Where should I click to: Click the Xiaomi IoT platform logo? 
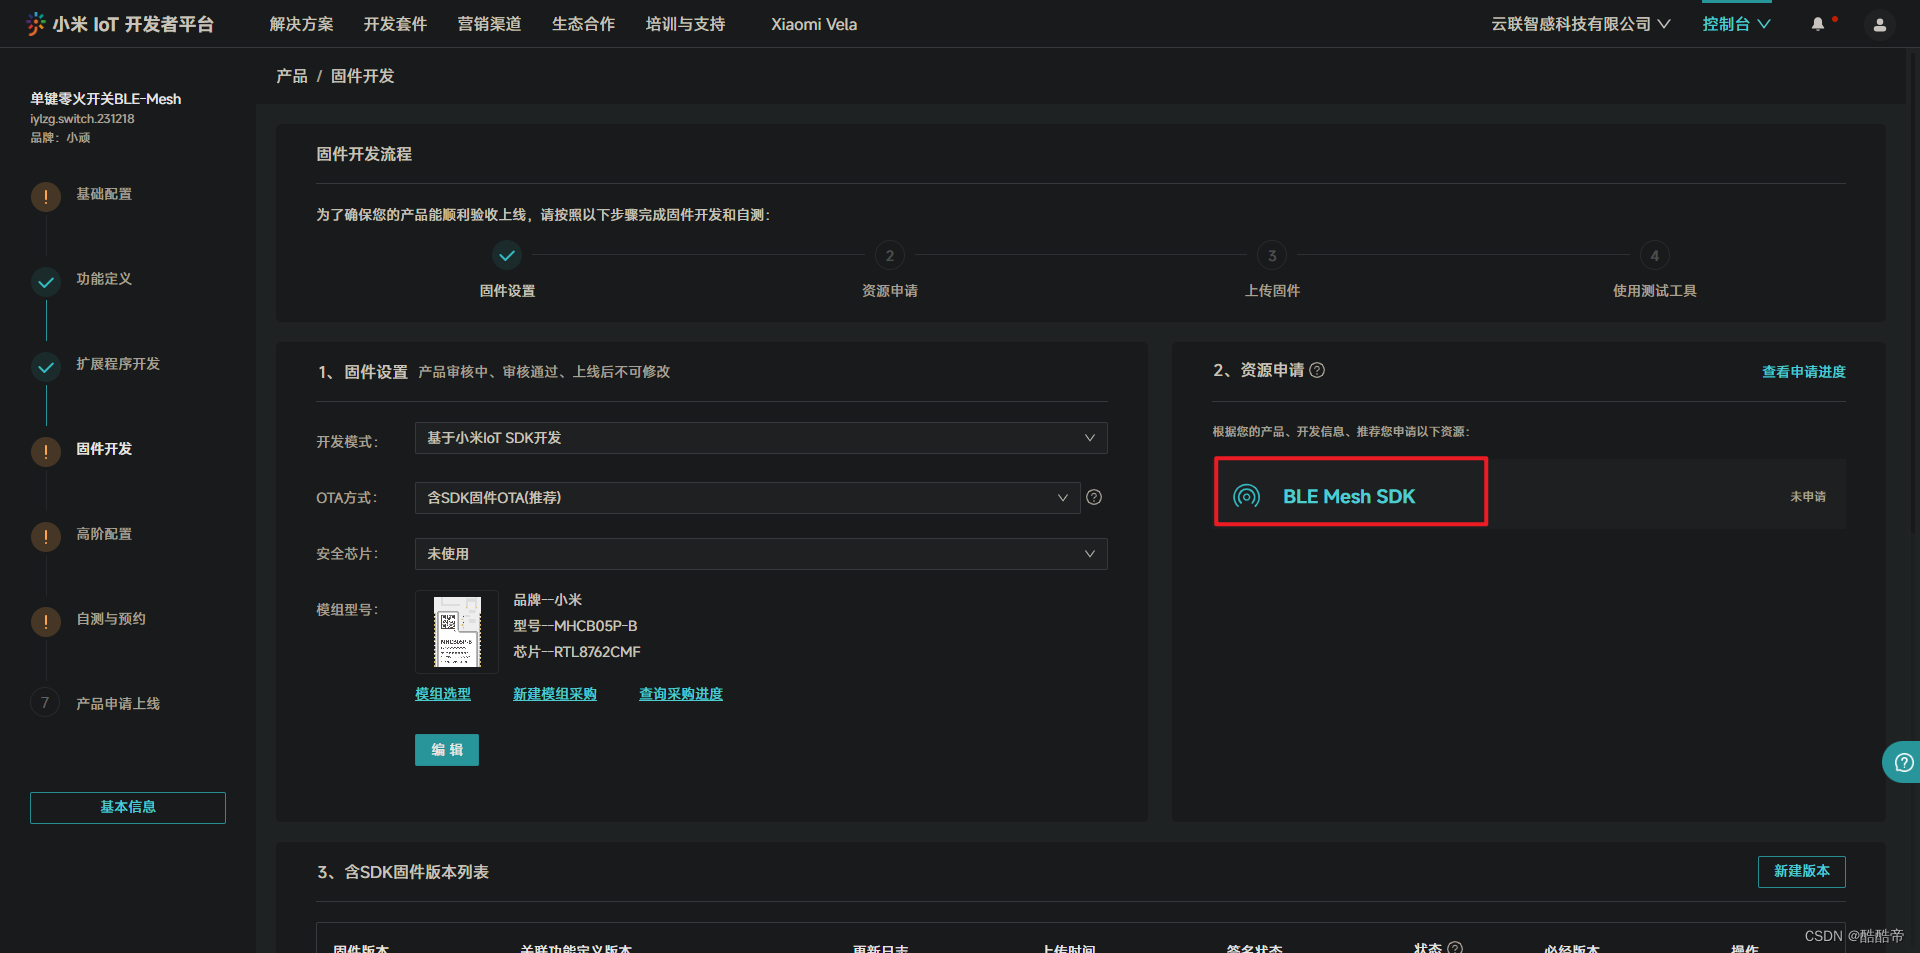point(120,24)
